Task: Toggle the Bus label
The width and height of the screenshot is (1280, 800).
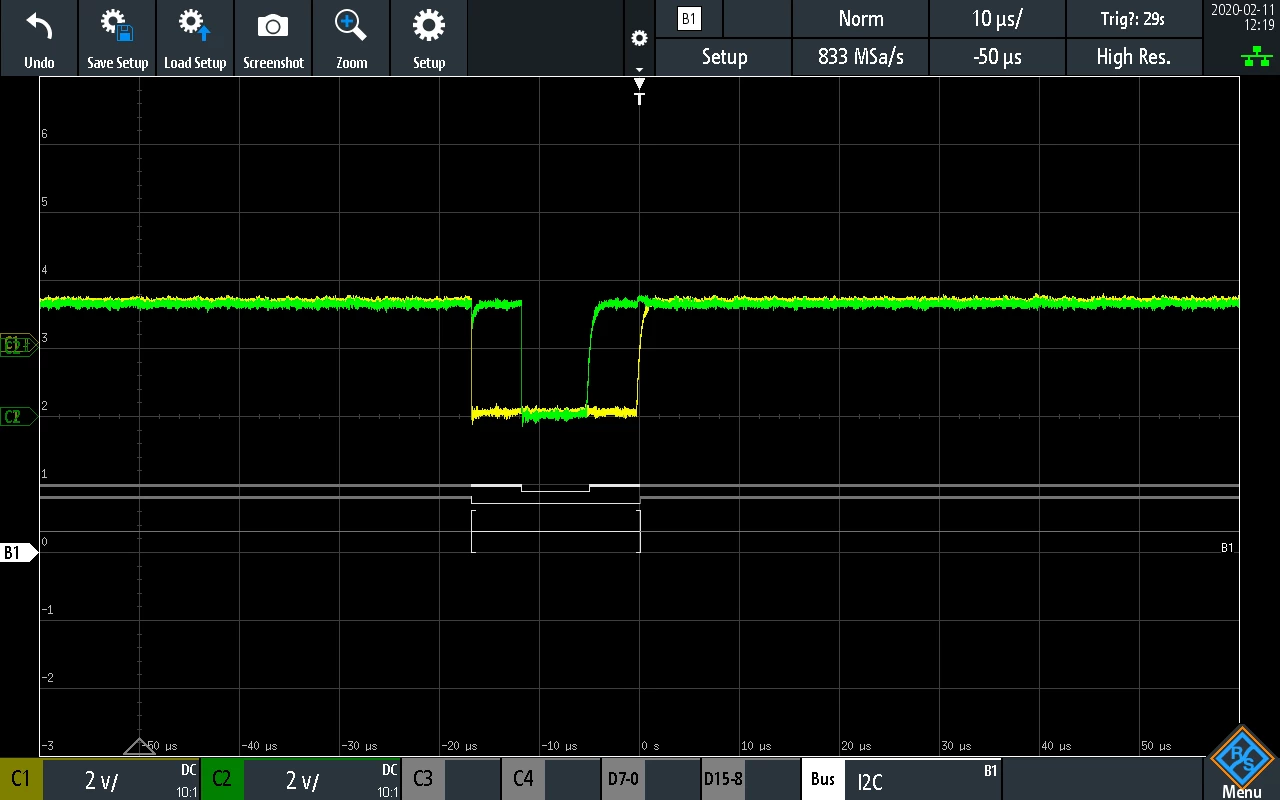Action: pyautogui.click(x=822, y=779)
